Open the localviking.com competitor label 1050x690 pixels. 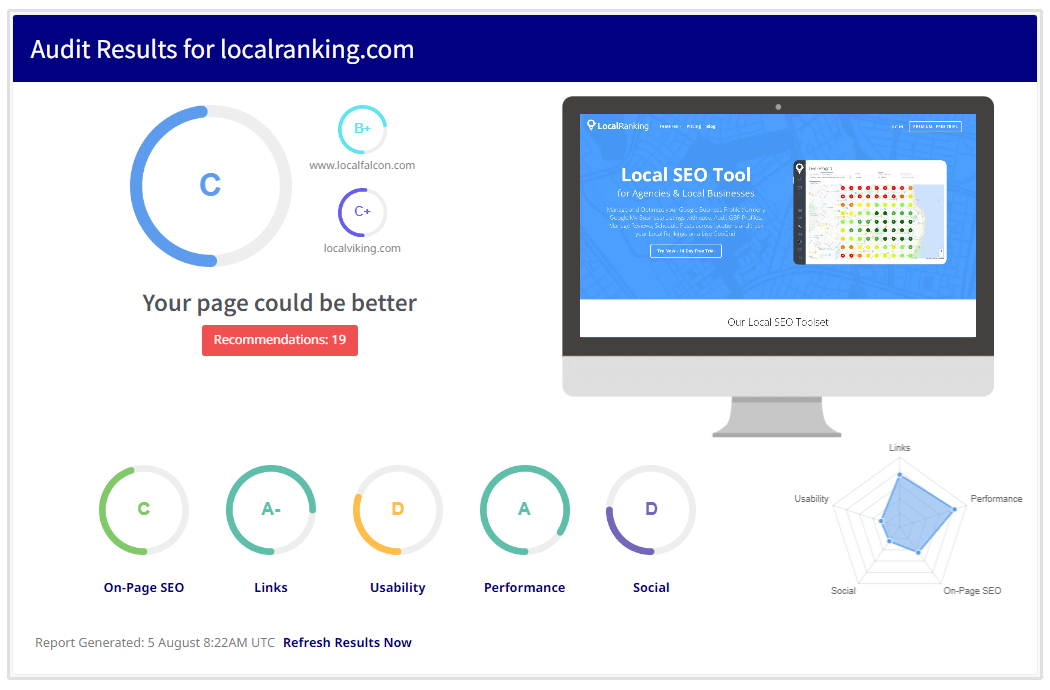[362, 248]
